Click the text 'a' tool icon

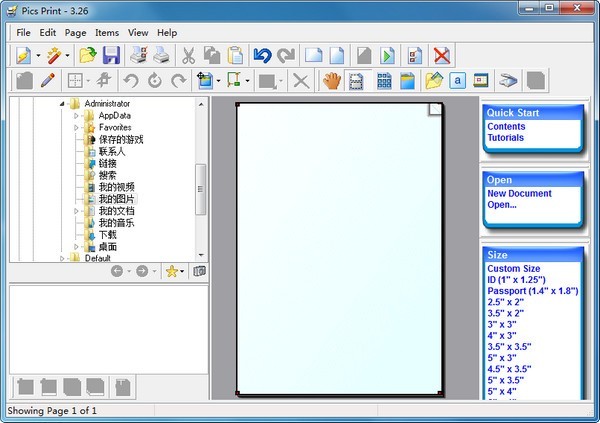(x=457, y=81)
